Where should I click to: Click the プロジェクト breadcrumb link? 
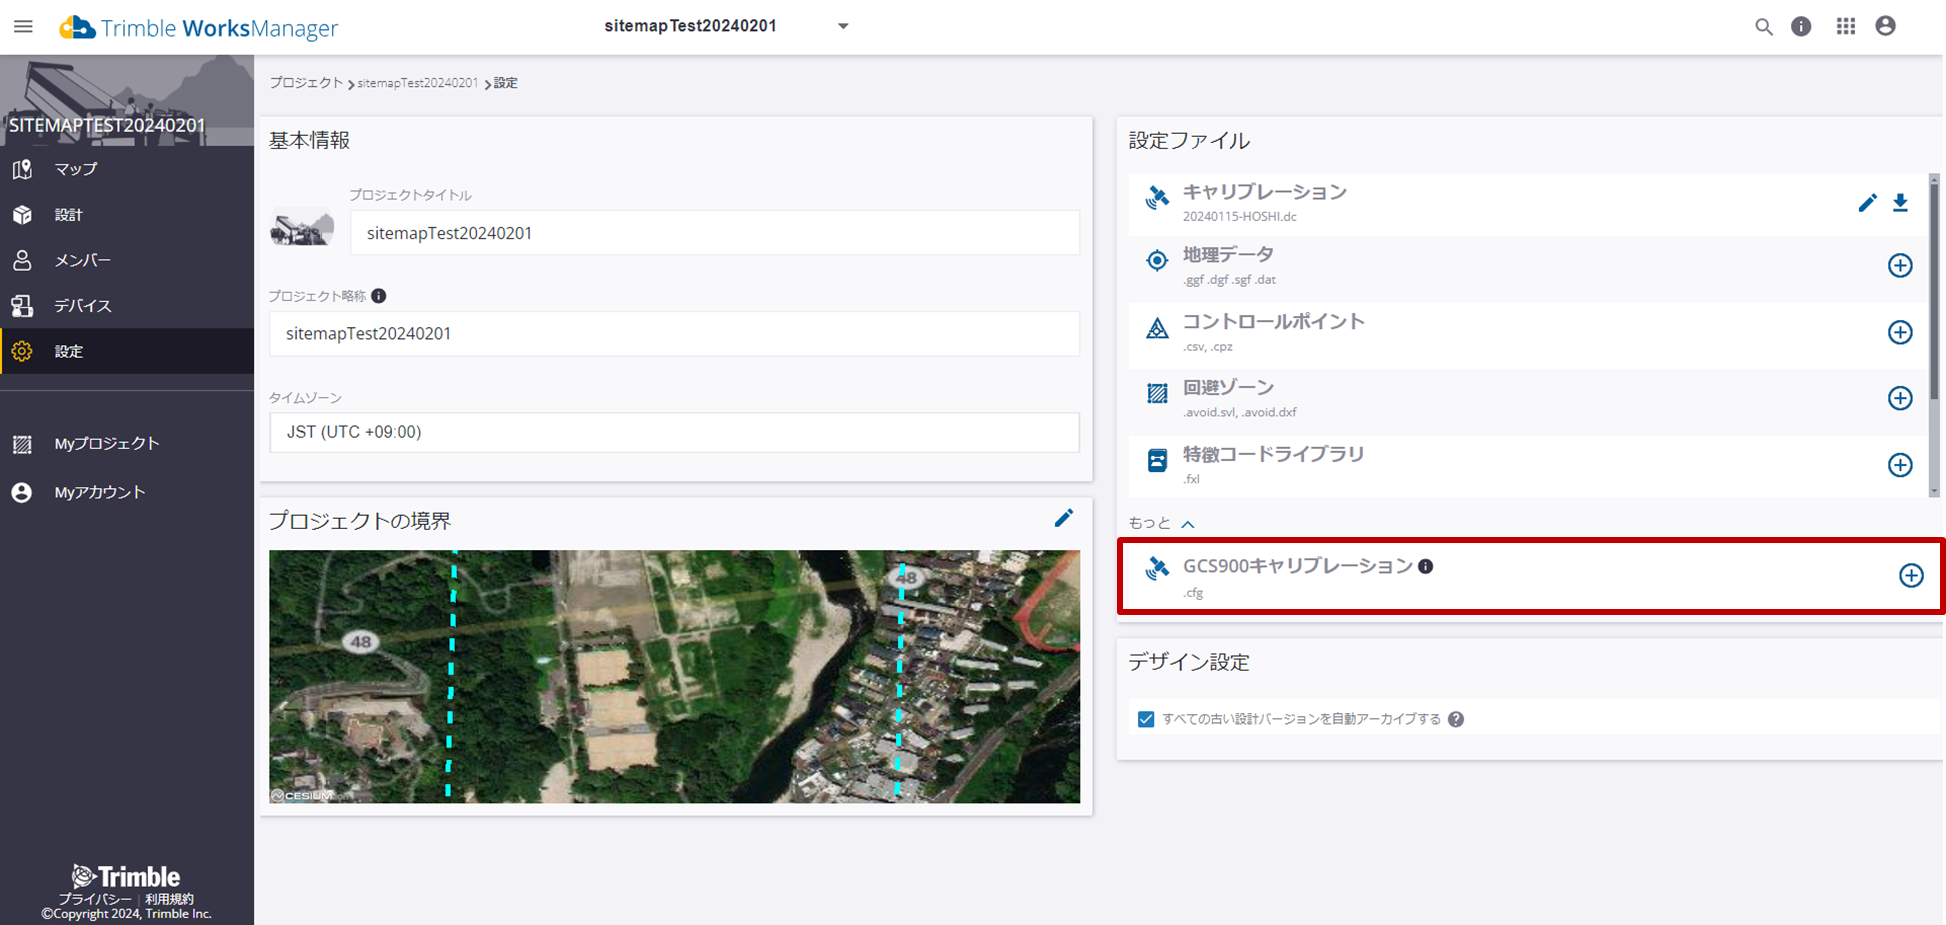point(306,83)
